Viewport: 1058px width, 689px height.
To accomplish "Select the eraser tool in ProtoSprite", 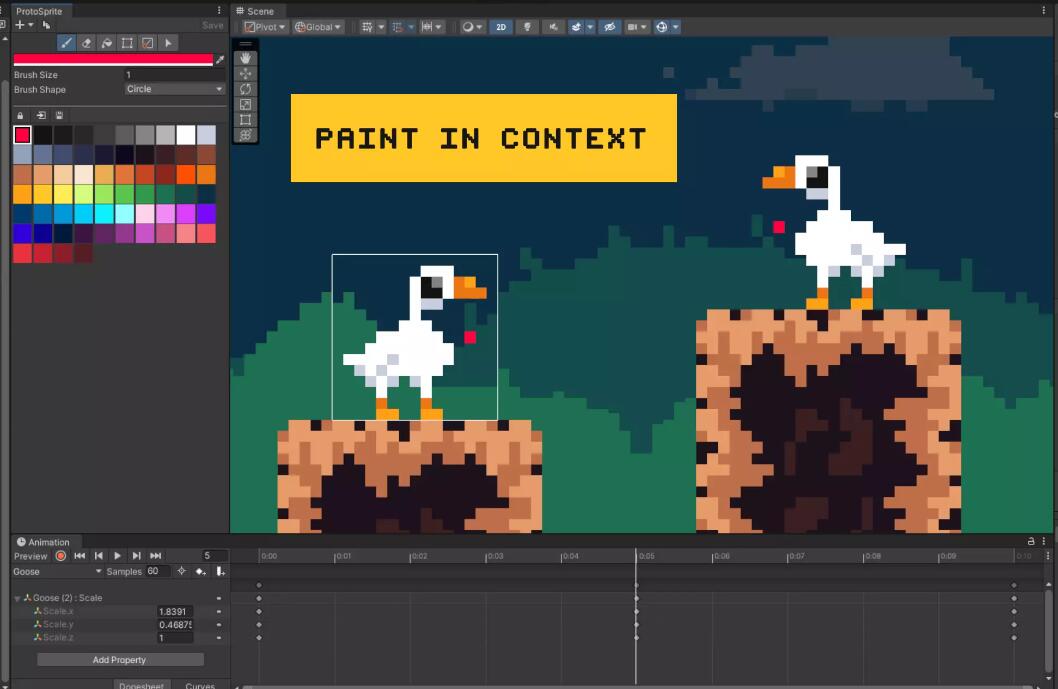I will point(86,43).
